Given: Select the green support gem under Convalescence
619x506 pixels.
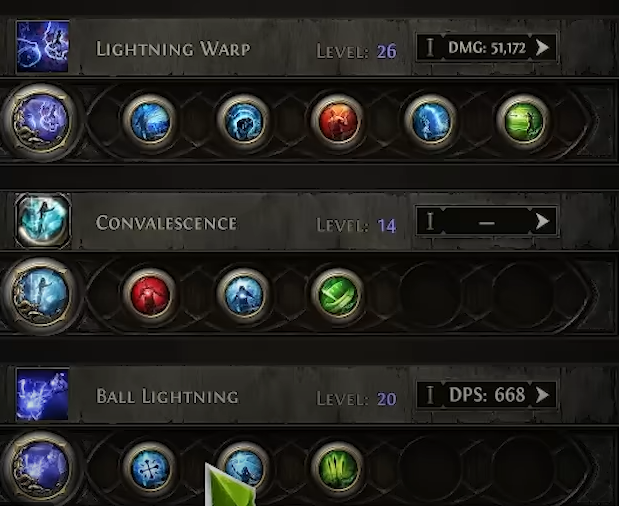Looking at the screenshot, I should tap(337, 295).
